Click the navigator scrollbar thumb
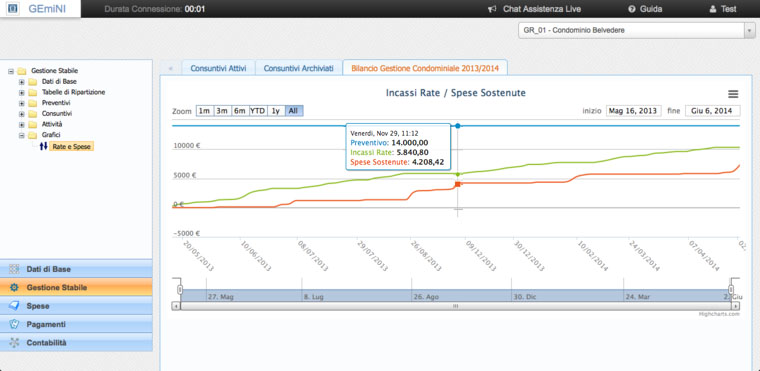This screenshot has width=760, height=371. (x=455, y=306)
